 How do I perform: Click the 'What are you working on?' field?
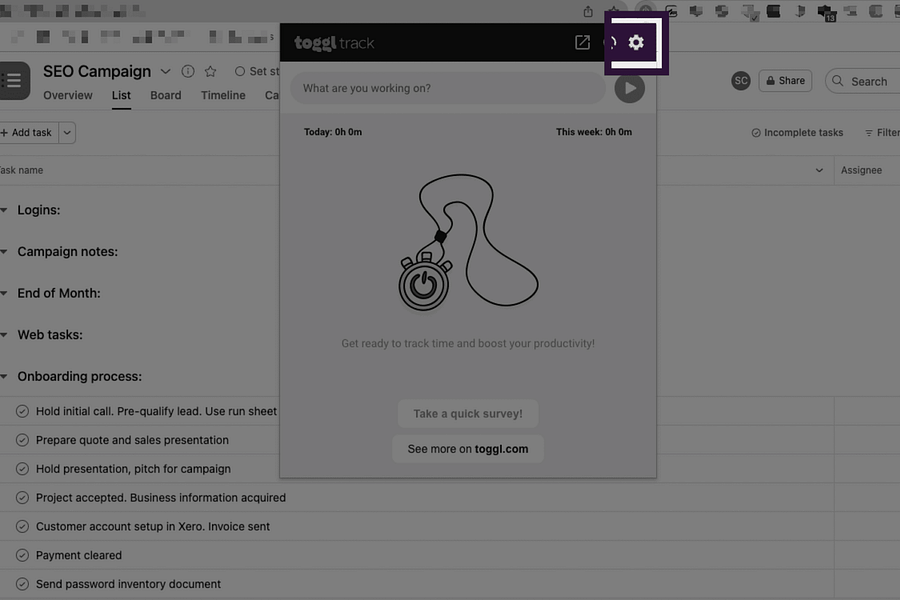447,89
